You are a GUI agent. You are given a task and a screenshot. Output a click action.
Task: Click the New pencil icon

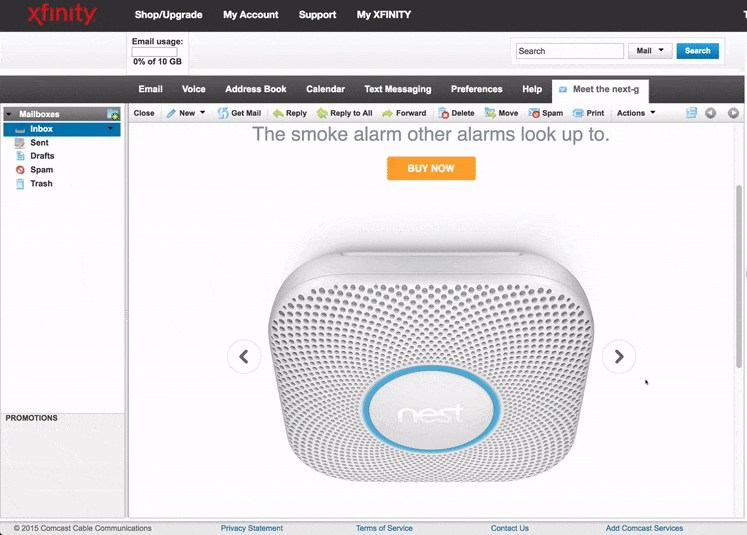click(x=172, y=113)
